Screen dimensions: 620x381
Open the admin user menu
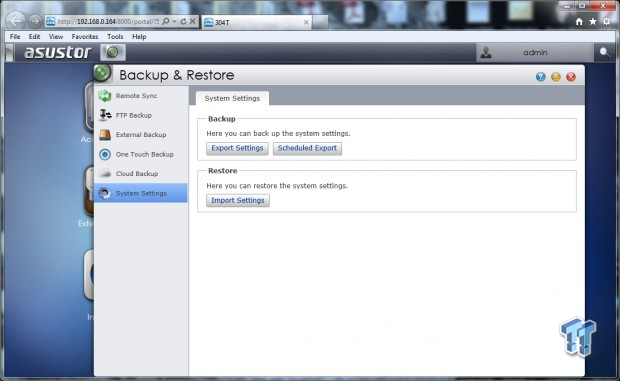pyautogui.click(x=535, y=53)
